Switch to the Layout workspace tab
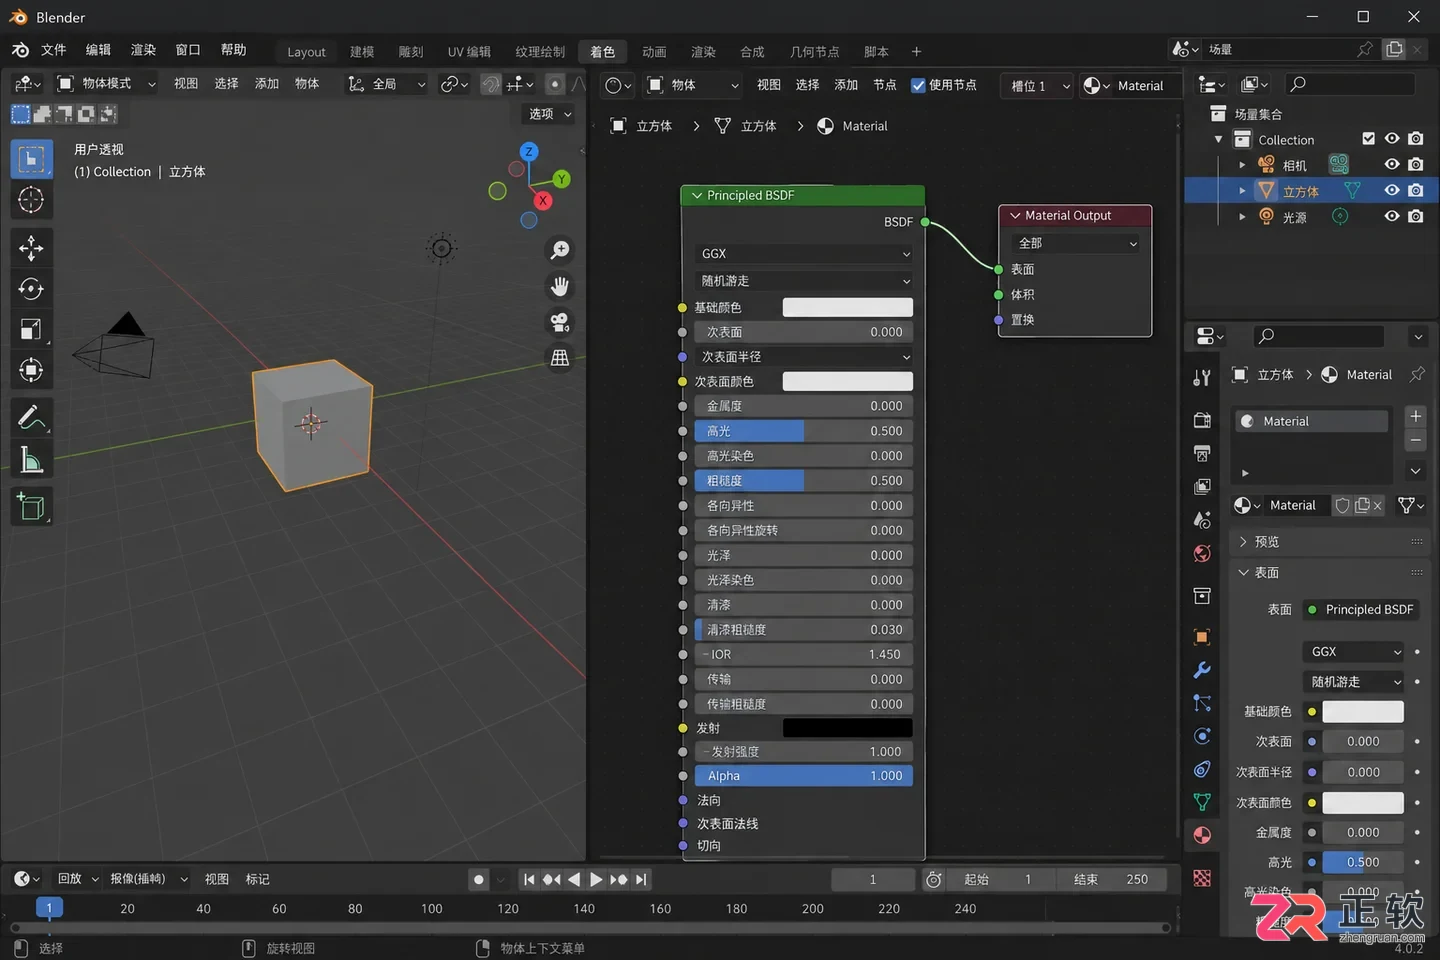Viewport: 1440px width, 960px height. (x=306, y=52)
